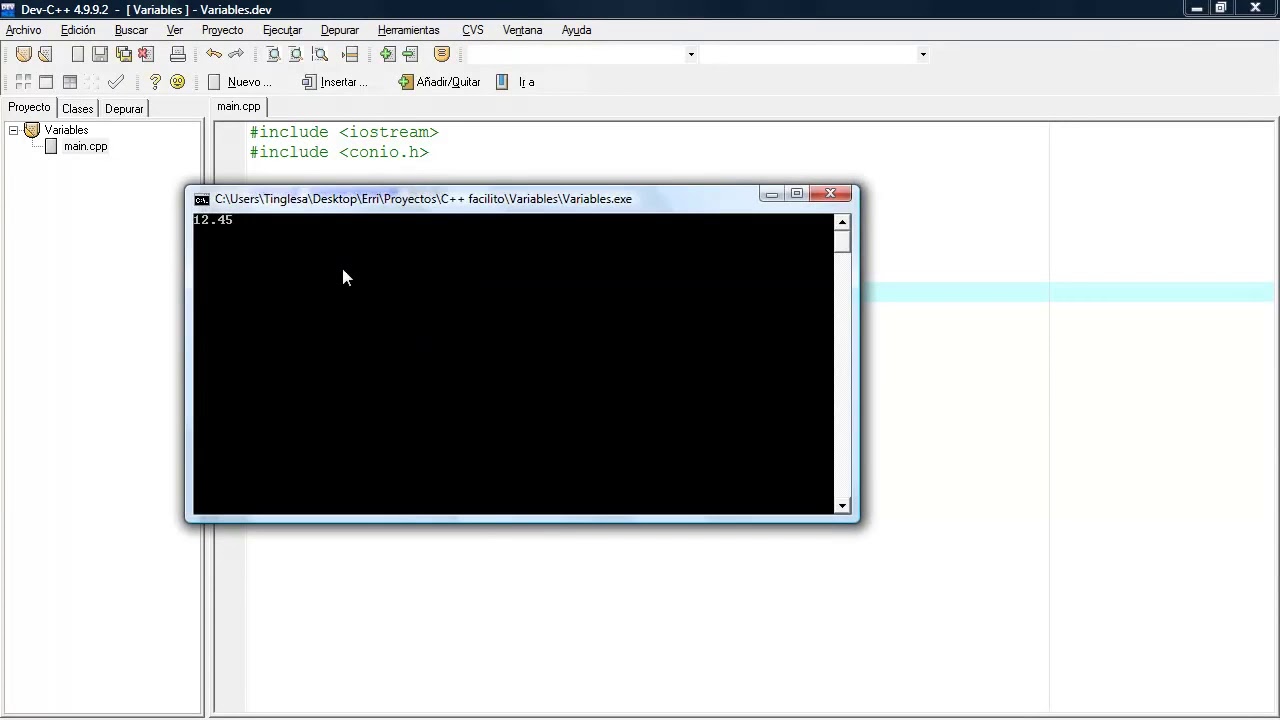The width and height of the screenshot is (1280, 720).
Task: Click the remove-from-project icon
Action: [x=410, y=54]
